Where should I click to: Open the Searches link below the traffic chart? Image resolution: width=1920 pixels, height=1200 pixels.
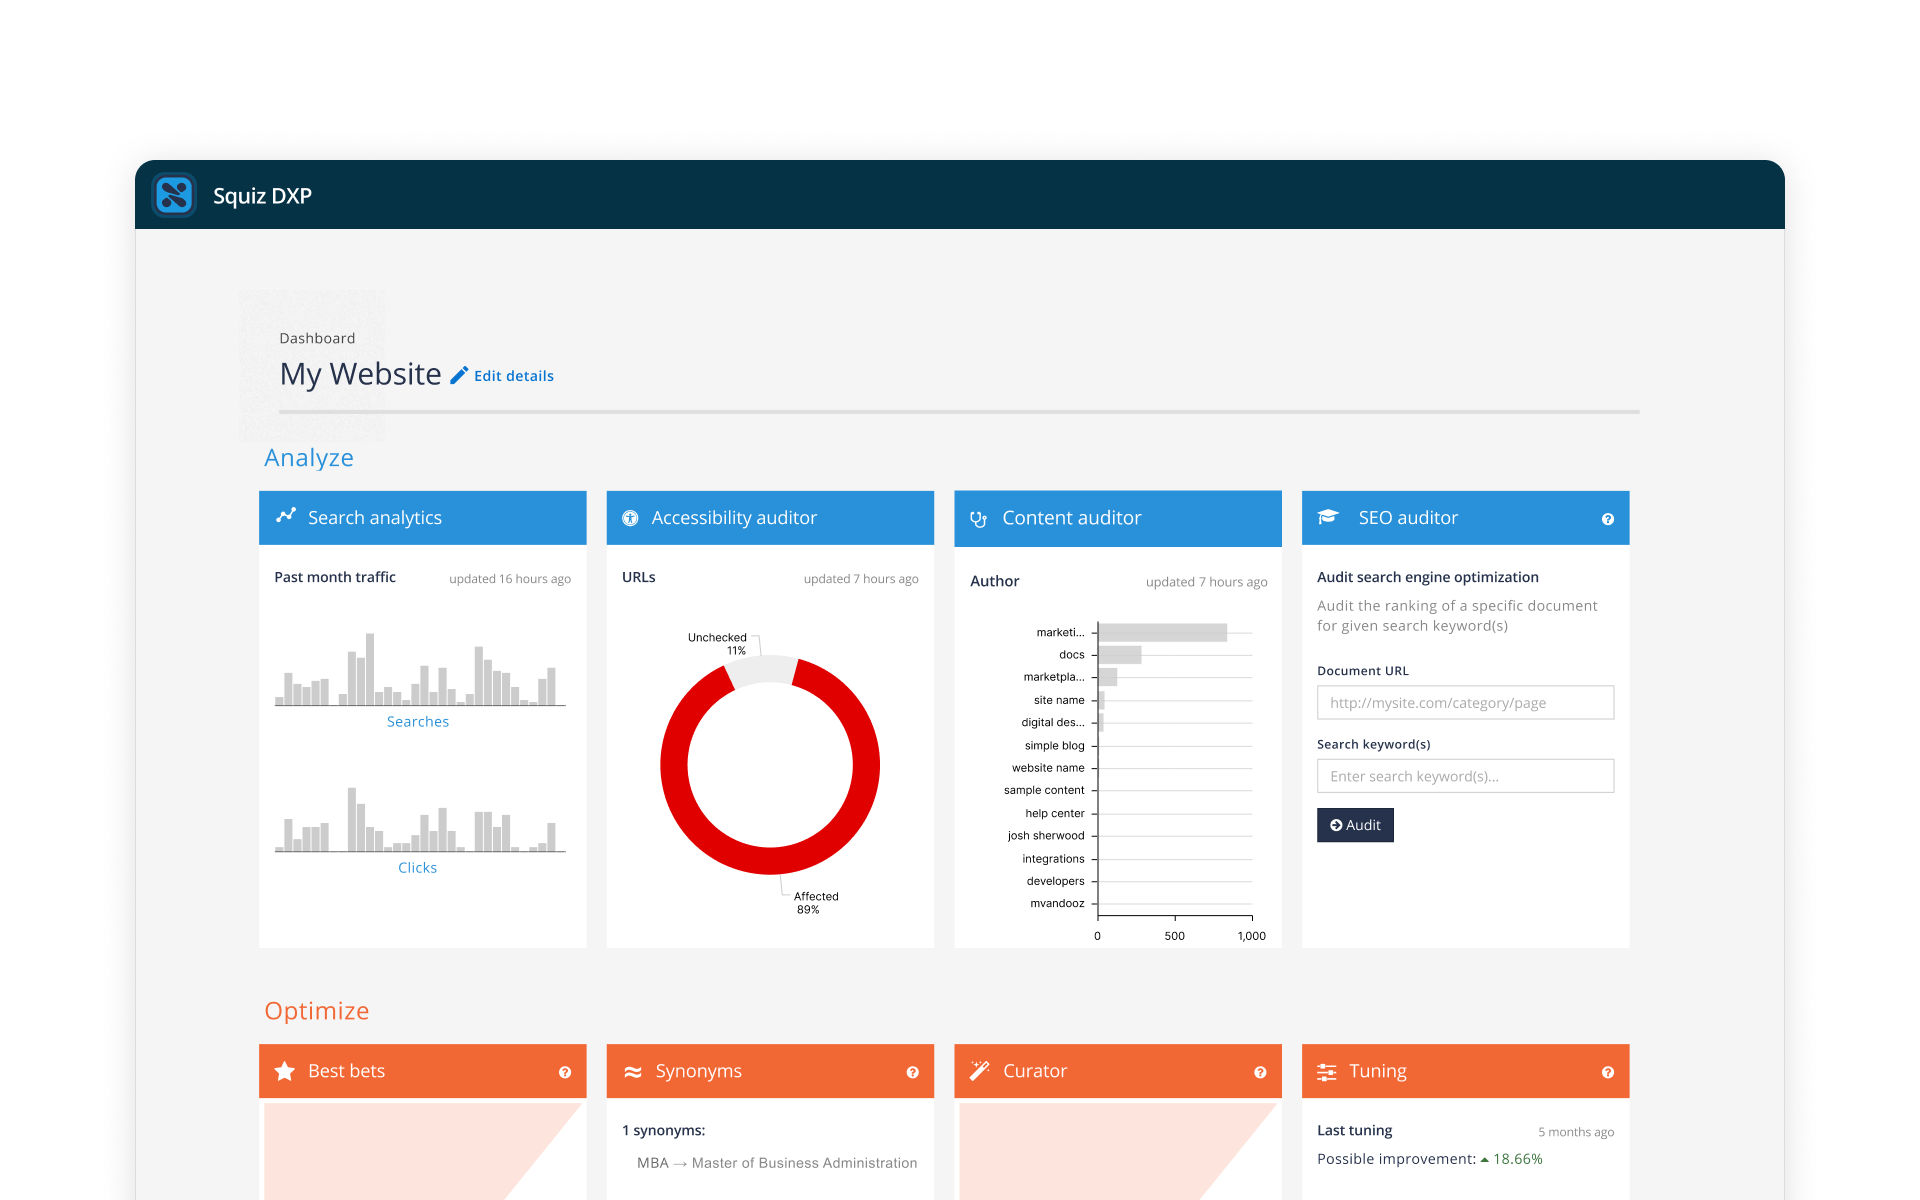(x=418, y=721)
